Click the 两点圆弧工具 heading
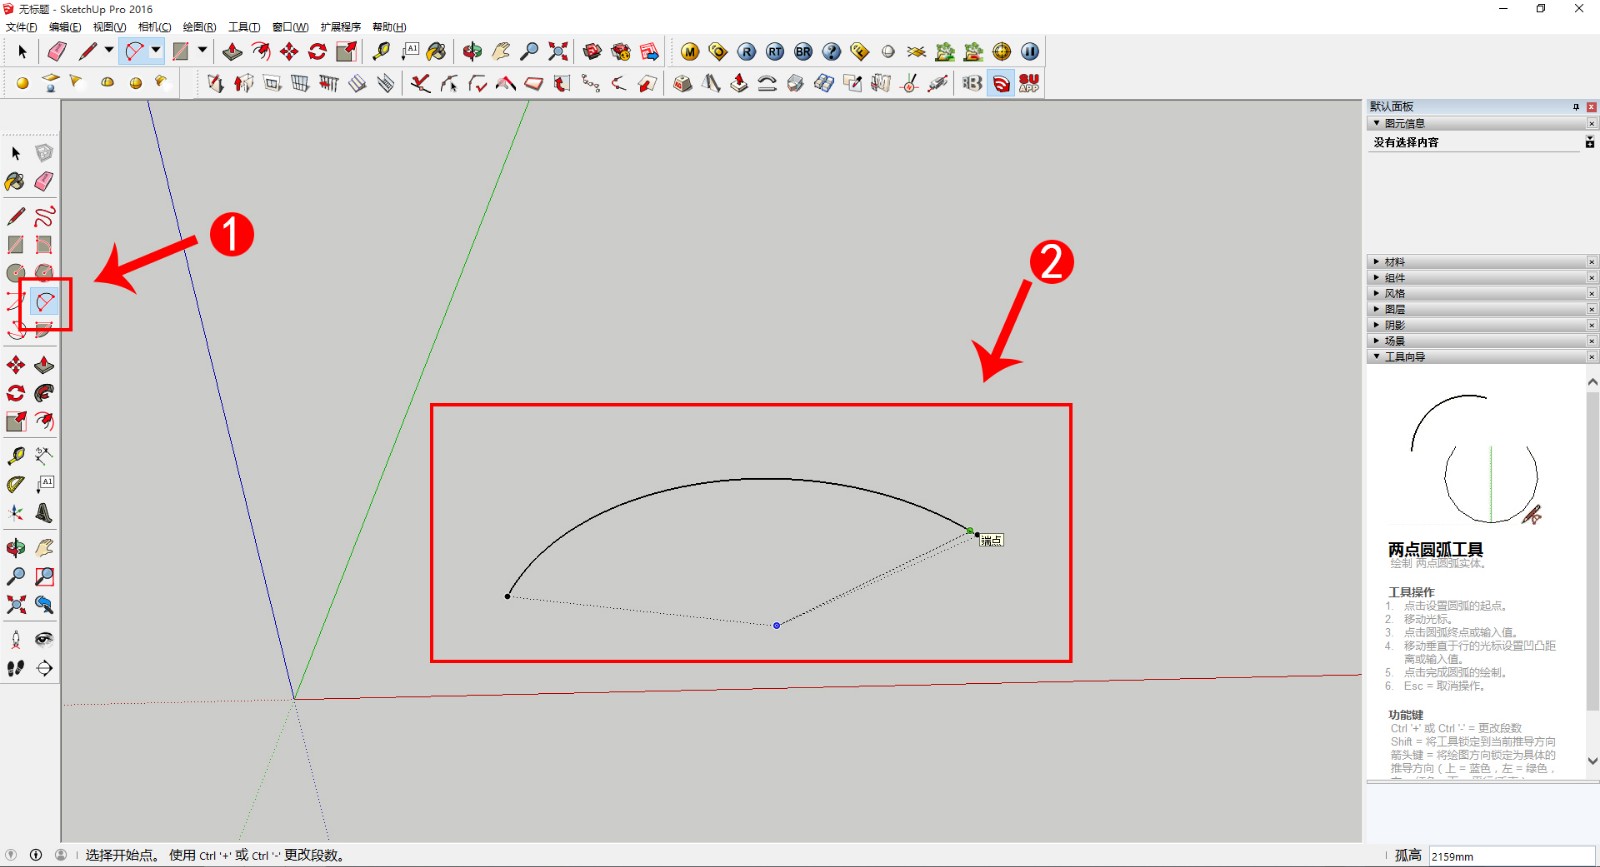The width and height of the screenshot is (1600, 867). click(1435, 549)
